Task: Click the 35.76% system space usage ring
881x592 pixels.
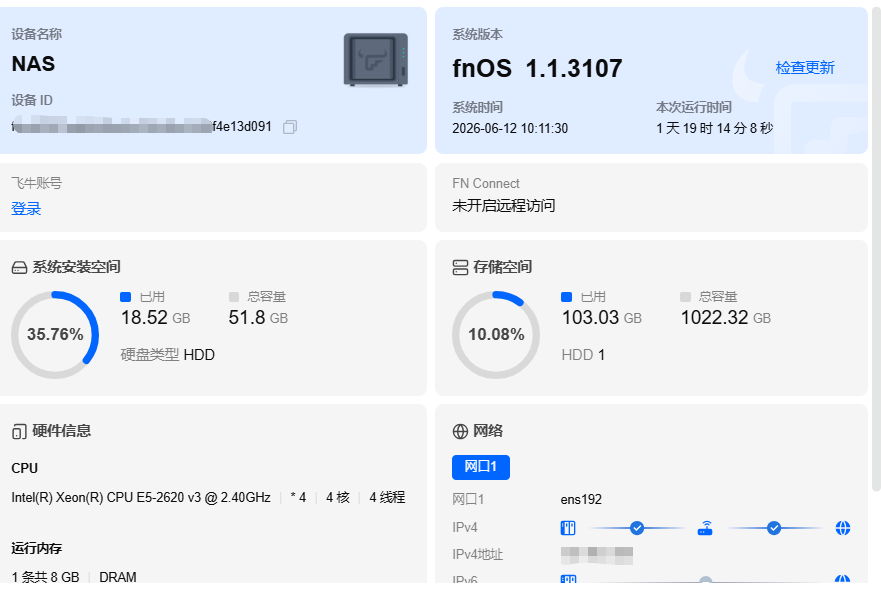Action: coord(55,335)
